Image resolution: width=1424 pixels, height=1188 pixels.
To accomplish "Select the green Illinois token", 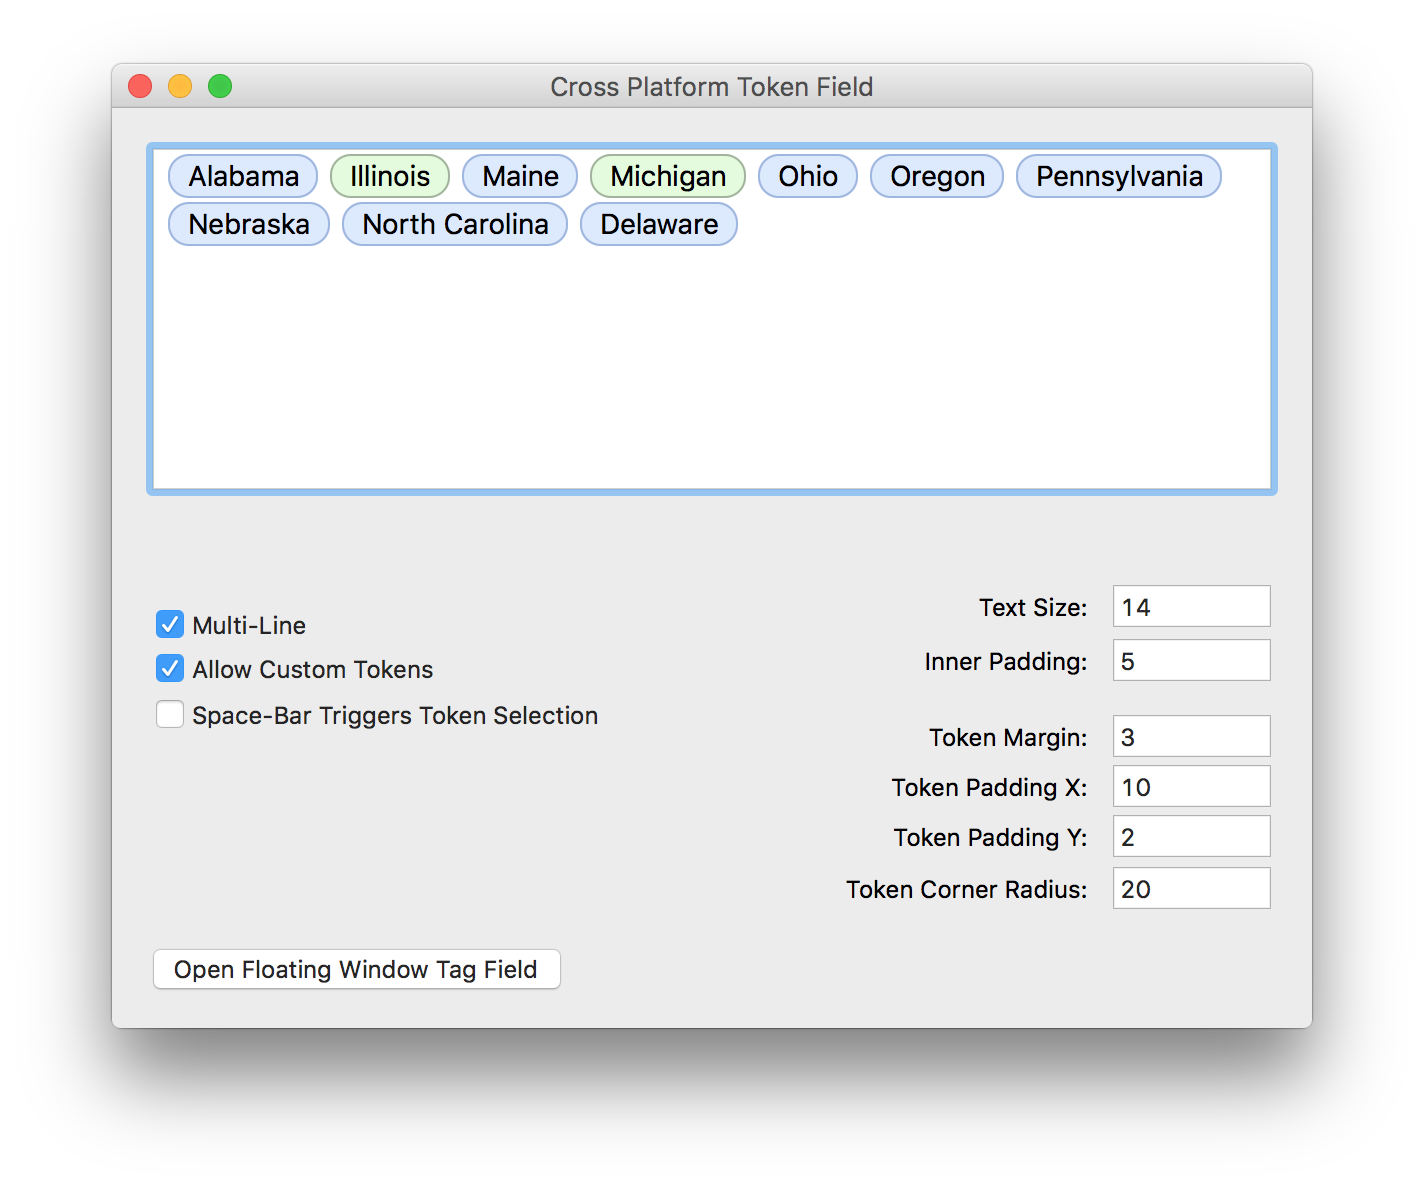I will pos(390,176).
